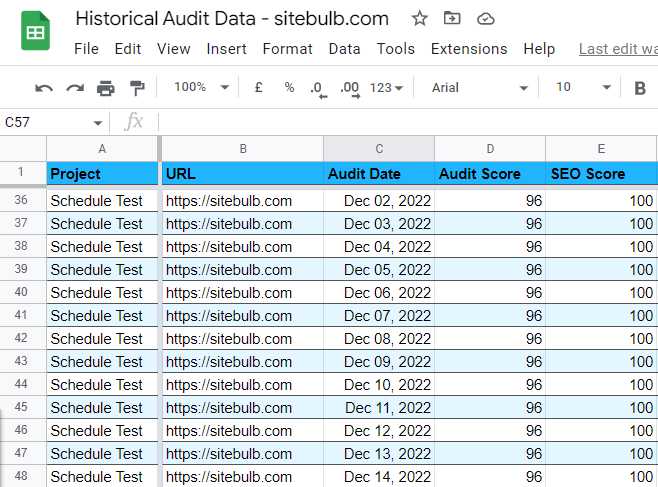Click the SEO Score header cell
The image size is (658, 487).
click(601, 174)
